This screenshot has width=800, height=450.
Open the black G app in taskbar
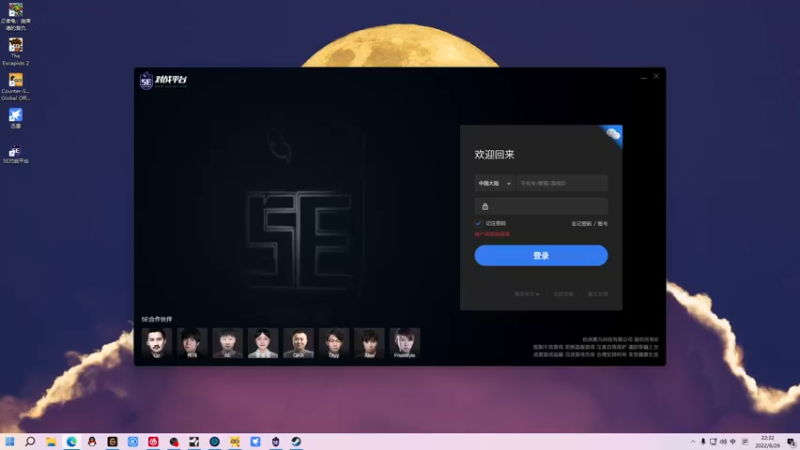pyautogui.click(x=112, y=441)
